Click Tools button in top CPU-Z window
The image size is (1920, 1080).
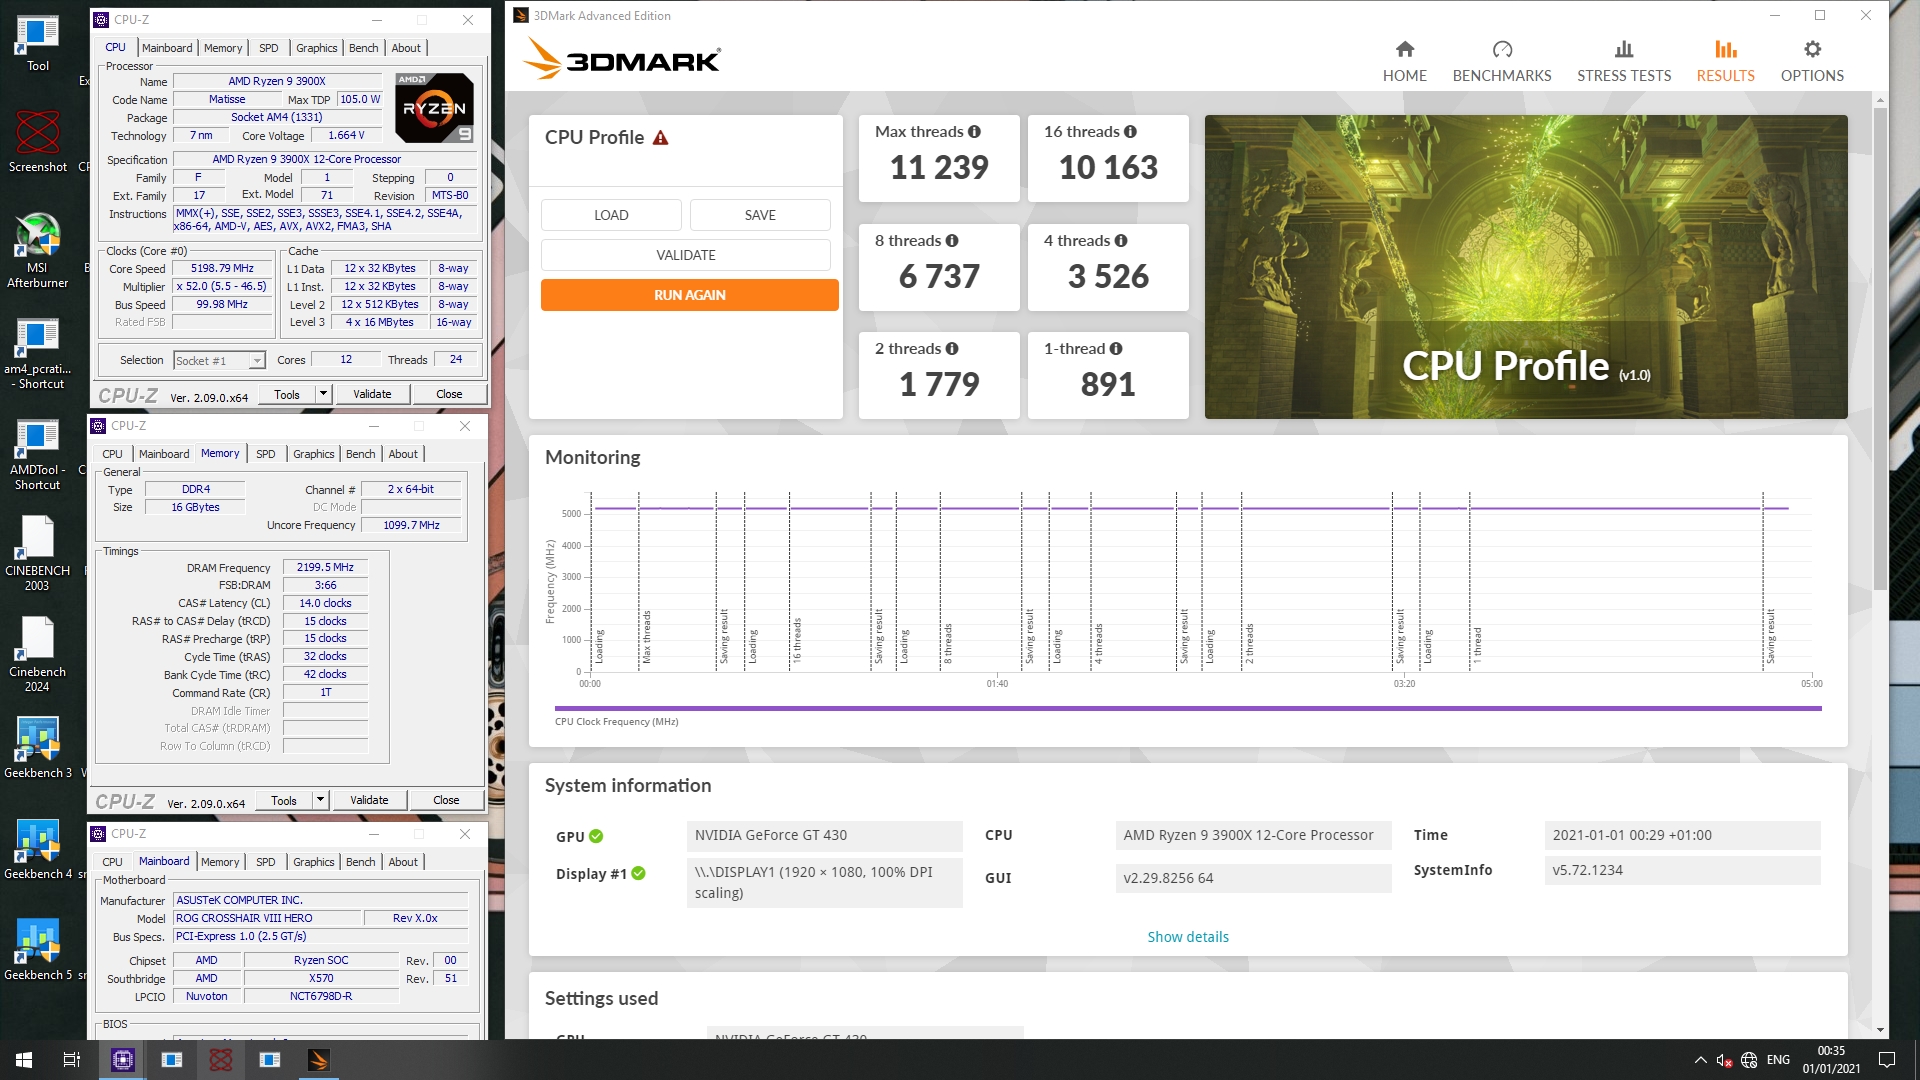click(x=287, y=394)
